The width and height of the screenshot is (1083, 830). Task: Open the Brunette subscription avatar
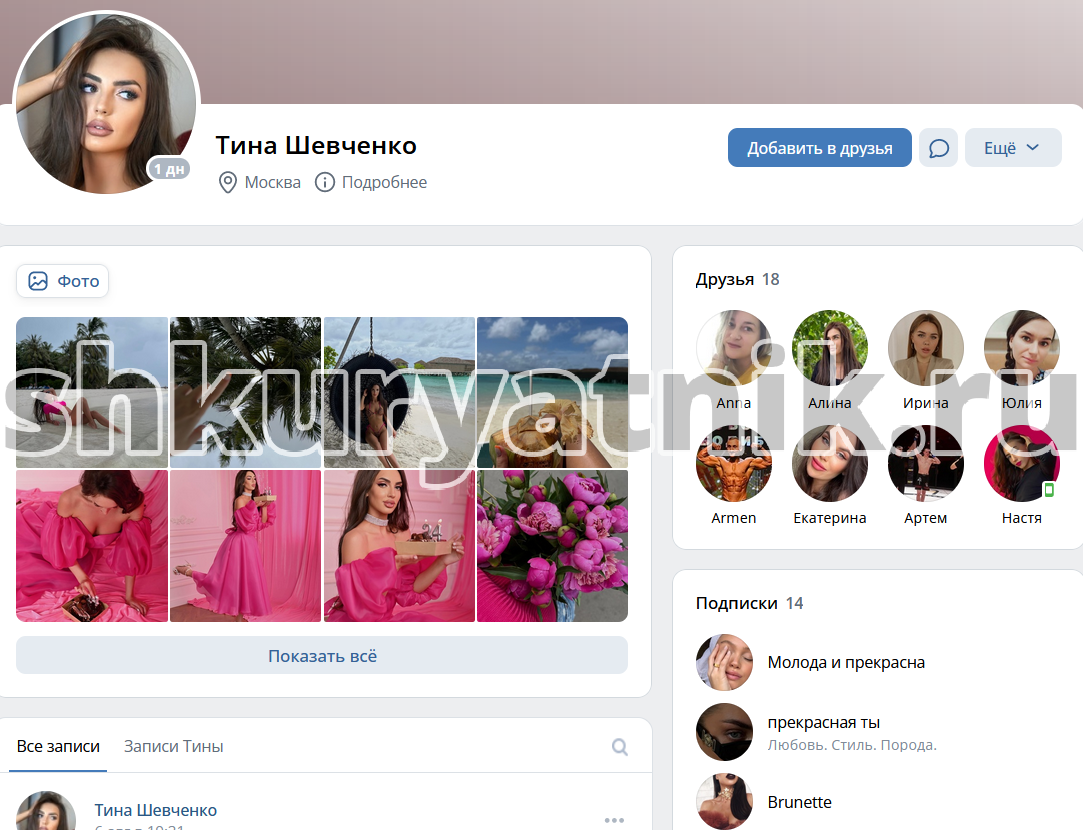click(x=724, y=801)
